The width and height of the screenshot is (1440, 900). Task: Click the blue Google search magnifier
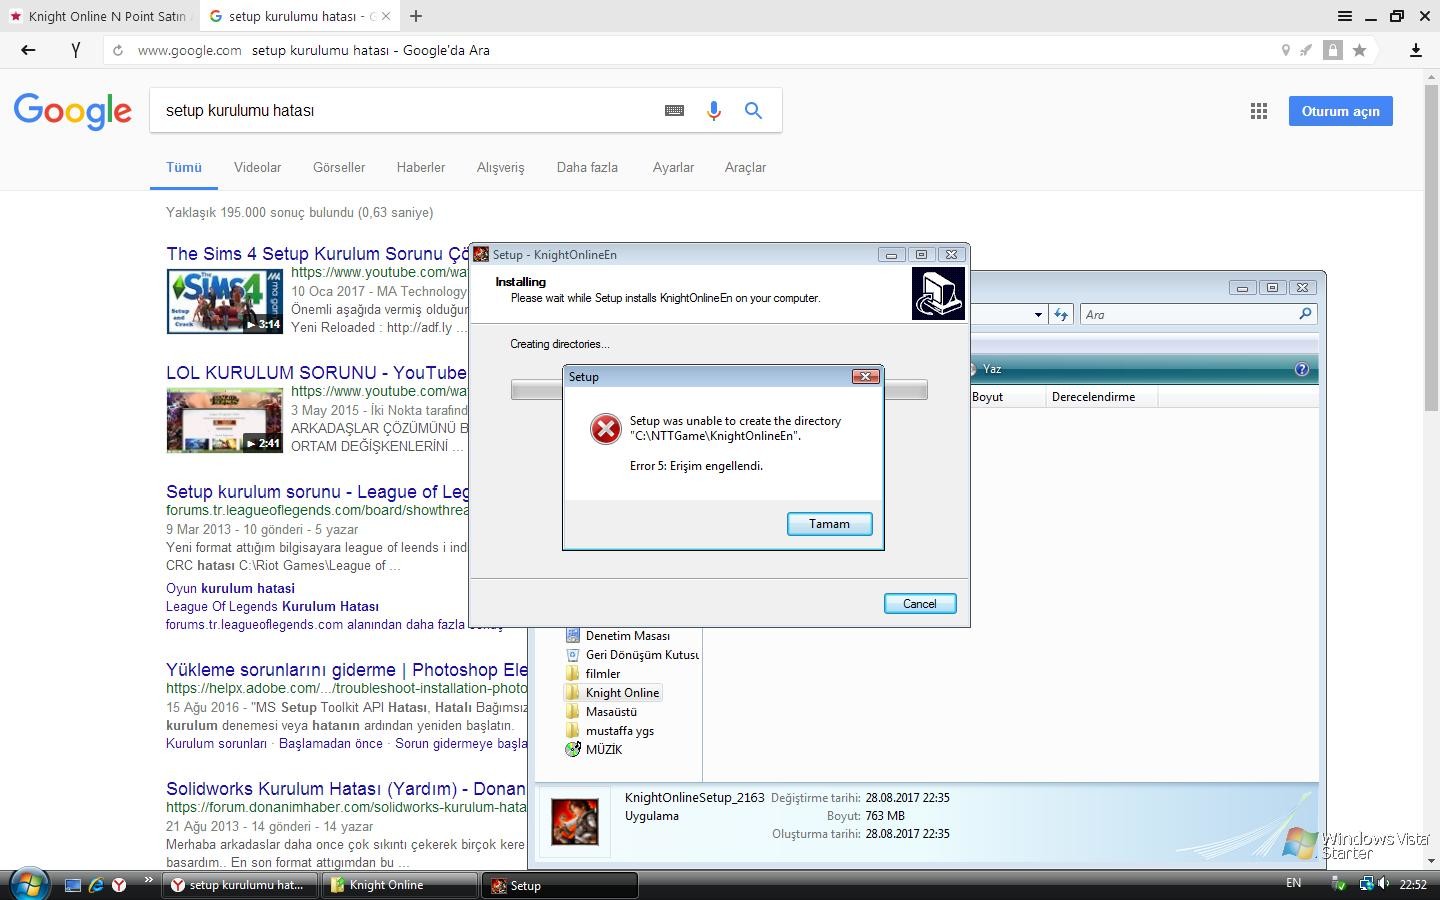coord(754,111)
